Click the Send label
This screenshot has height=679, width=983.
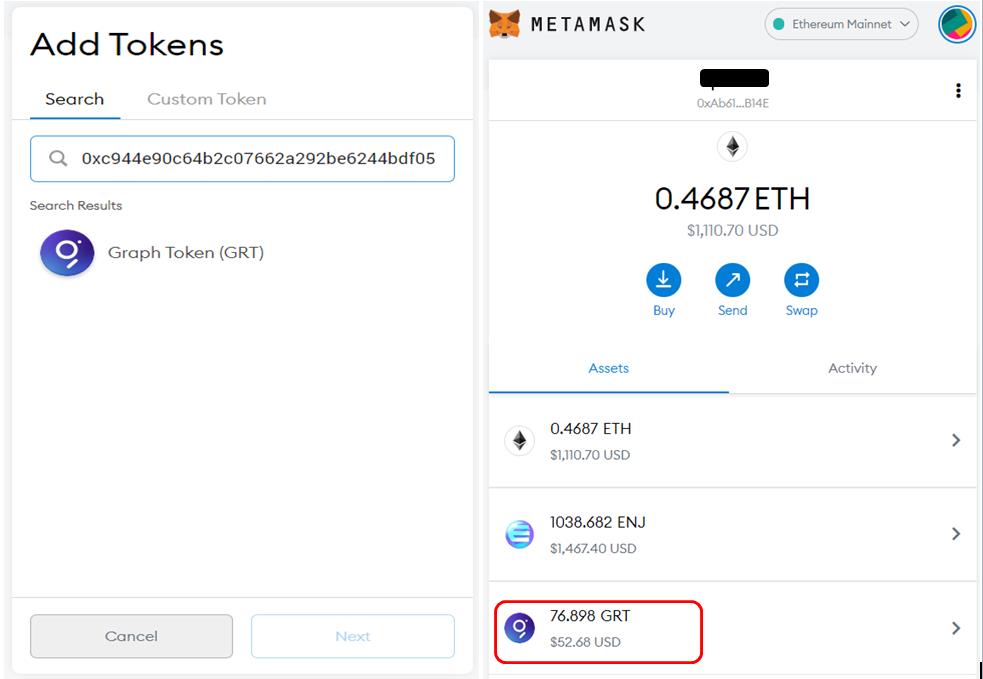click(732, 310)
